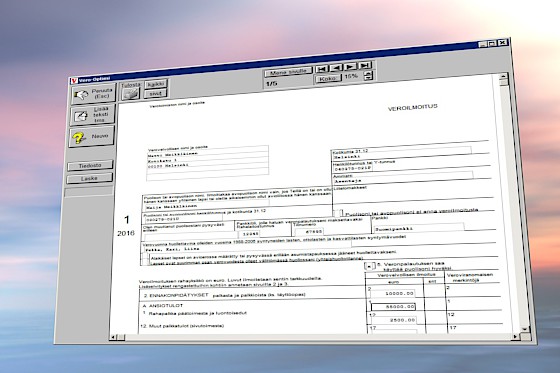This screenshot has width=560, height=373.
Task: Click the Tilinumero field 67890
Action: (x=309, y=232)
